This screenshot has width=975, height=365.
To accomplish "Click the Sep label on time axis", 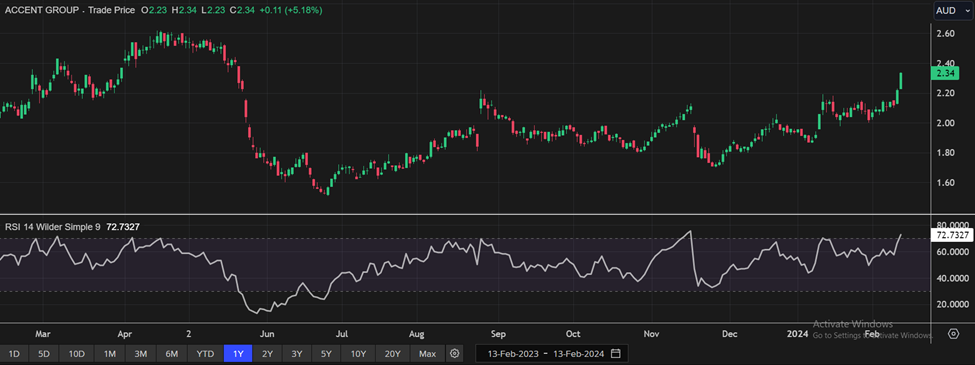I will point(497,334).
